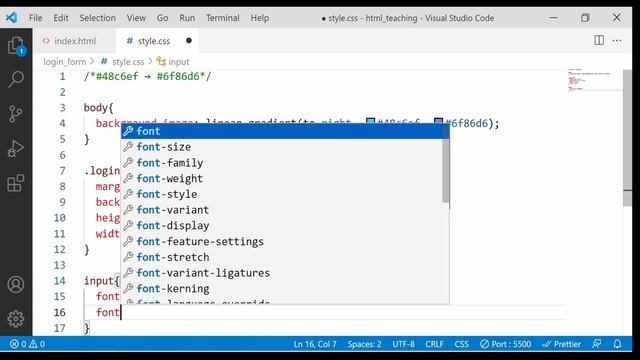Open the File menu
Image resolution: width=640 pixels, height=360 pixels.
[36, 18]
